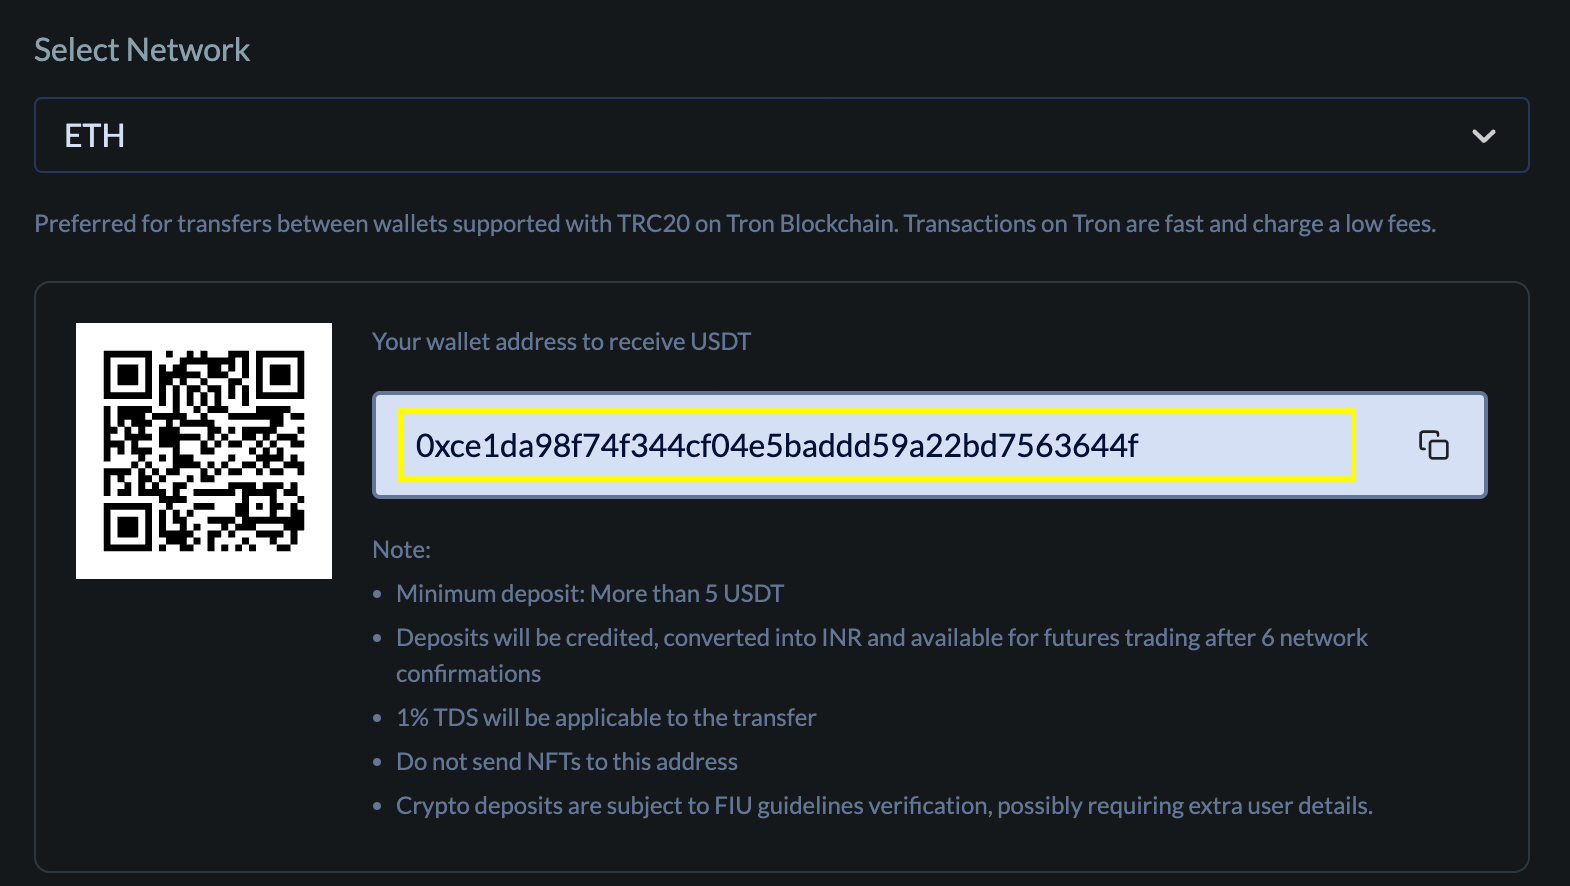The height and width of the screenshot is (886, 1570).
Task: Click the 1% TDS transfer note
Action: pyautogui.click(x=606, y=718)
